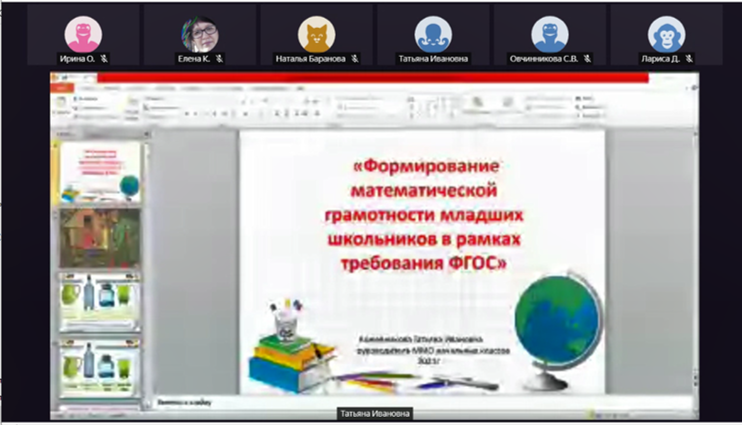742x425 pixels.
Task: Select the fourth slide thumbnail in panel
Action: click(100, 366)
